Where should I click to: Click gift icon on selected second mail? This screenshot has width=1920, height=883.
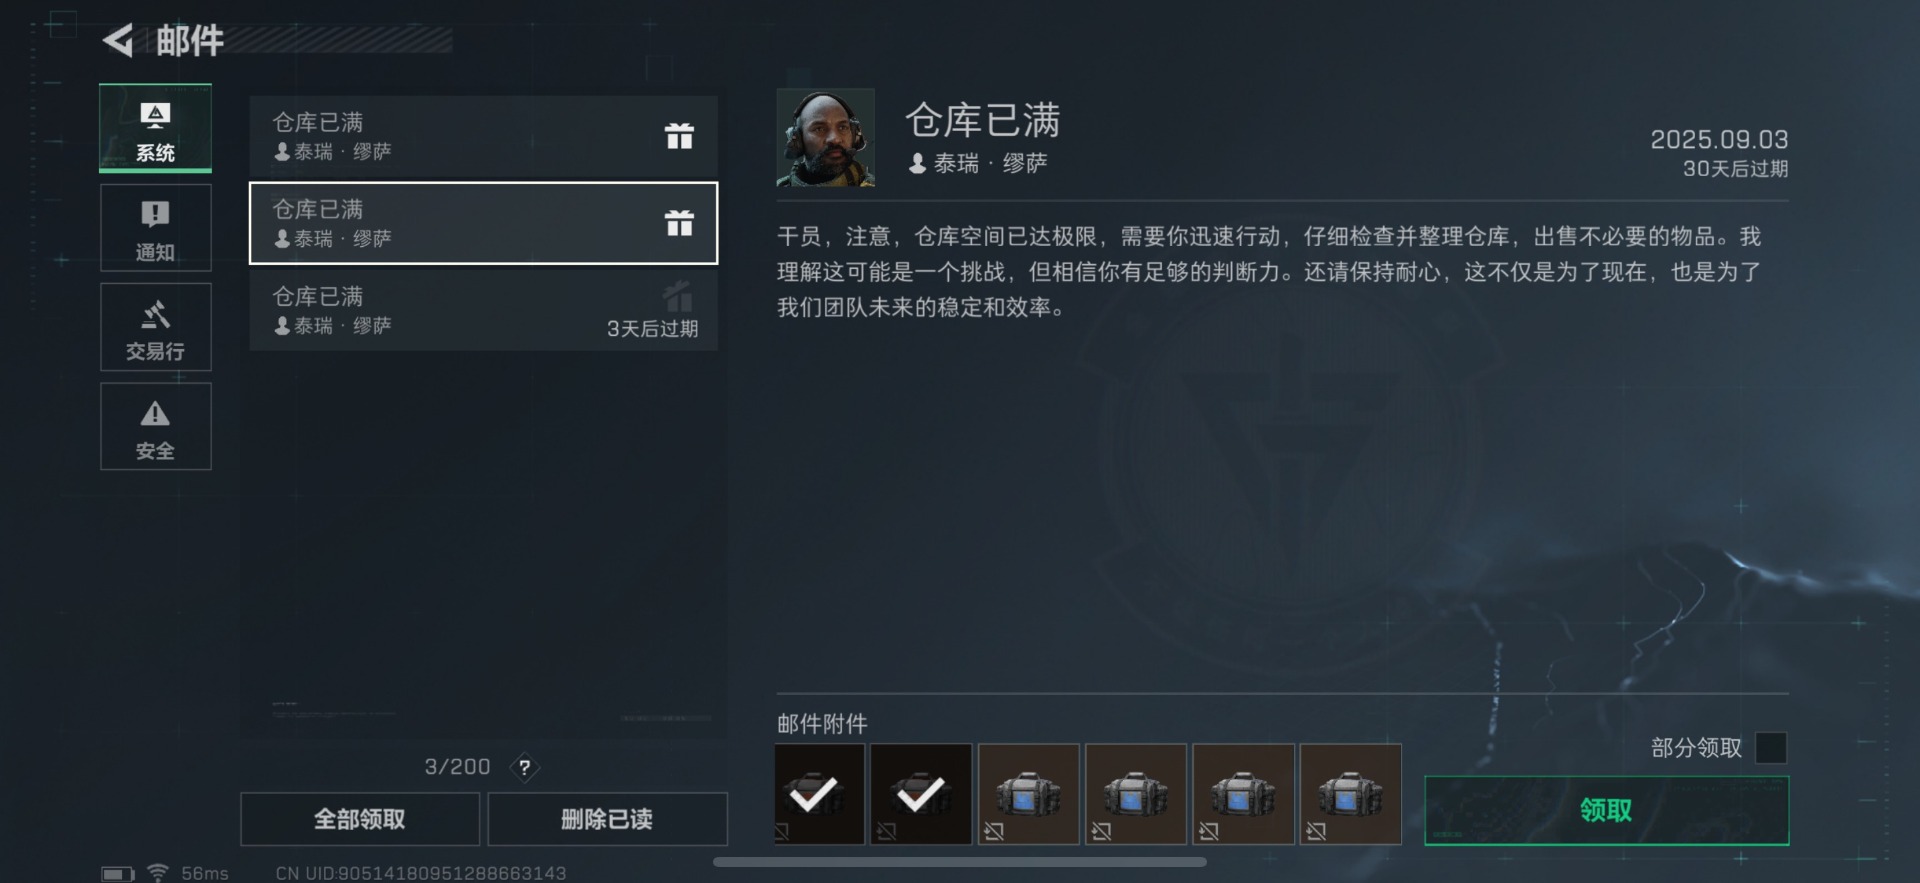point(679,223)
